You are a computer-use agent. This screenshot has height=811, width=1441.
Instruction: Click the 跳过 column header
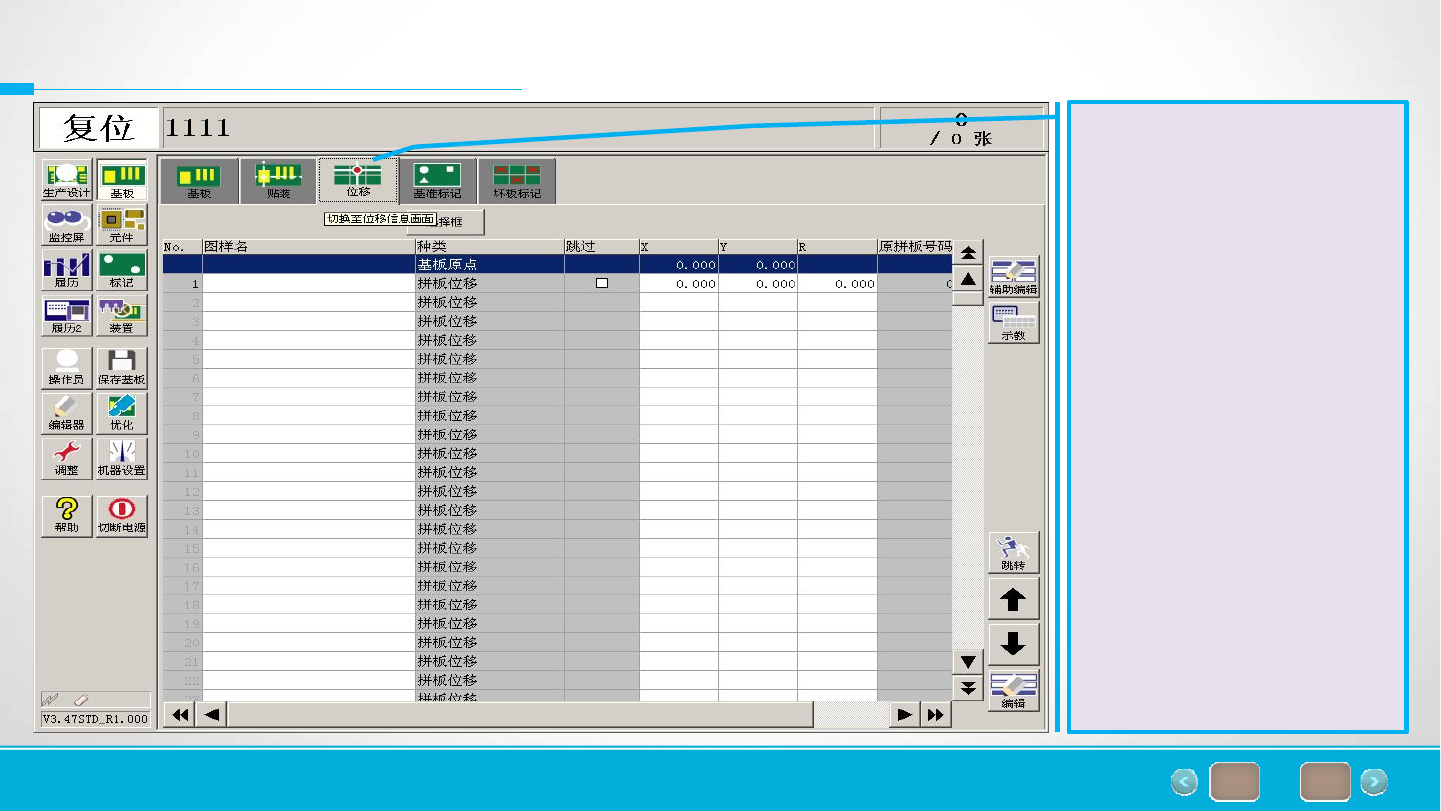click(x=601, y=246)
